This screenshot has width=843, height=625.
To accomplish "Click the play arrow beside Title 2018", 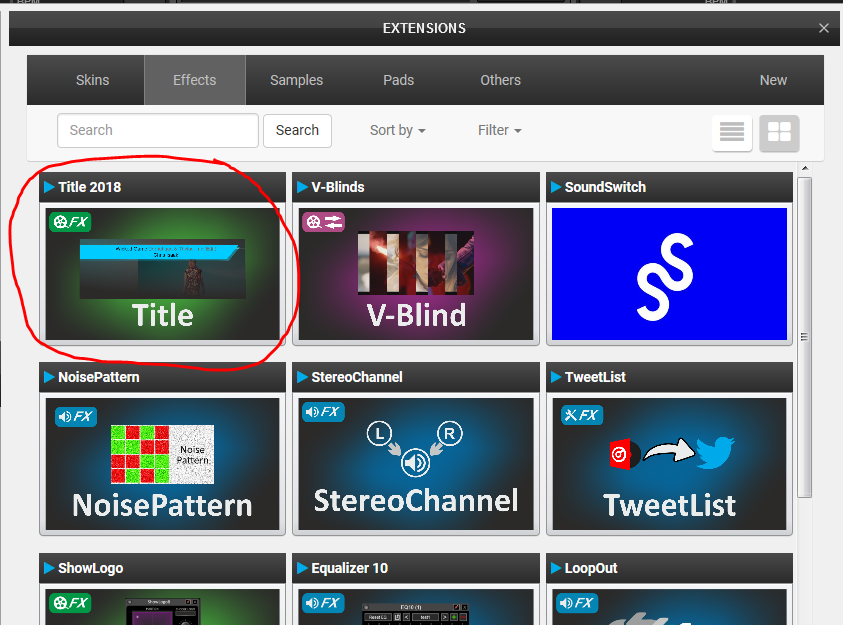I will tap(49, 187).
